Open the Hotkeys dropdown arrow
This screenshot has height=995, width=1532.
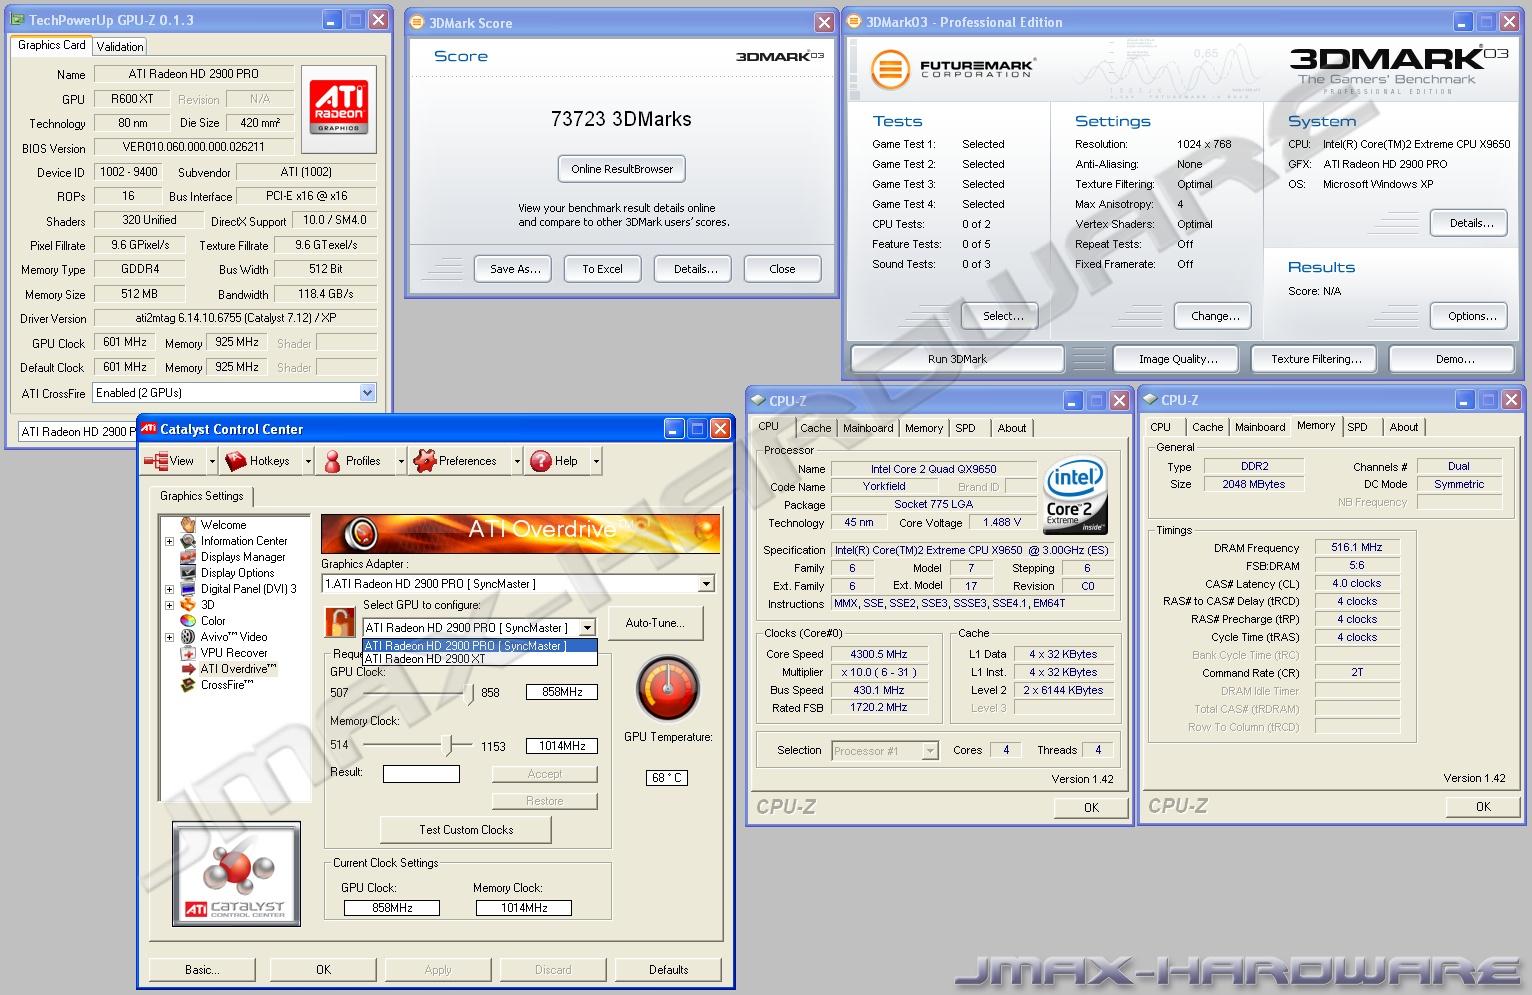(308, 461)
